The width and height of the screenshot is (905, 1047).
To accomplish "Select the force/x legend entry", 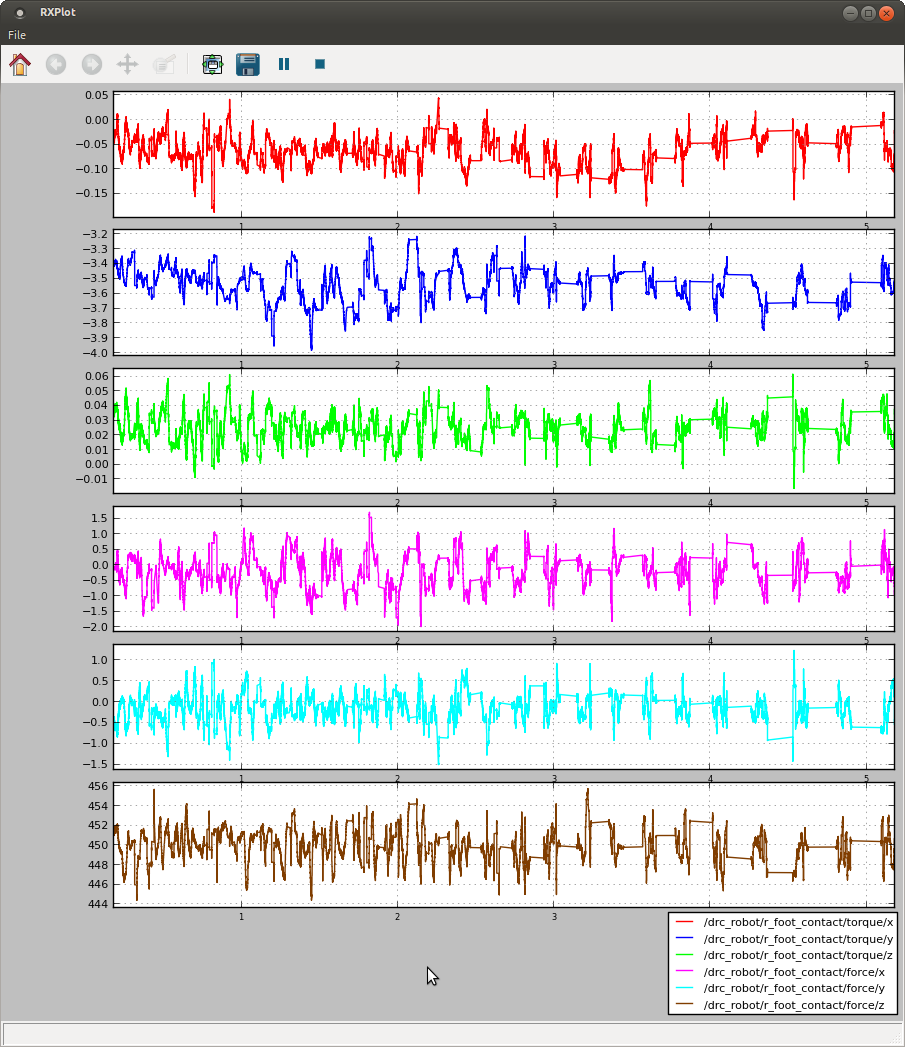I will 790,972.
